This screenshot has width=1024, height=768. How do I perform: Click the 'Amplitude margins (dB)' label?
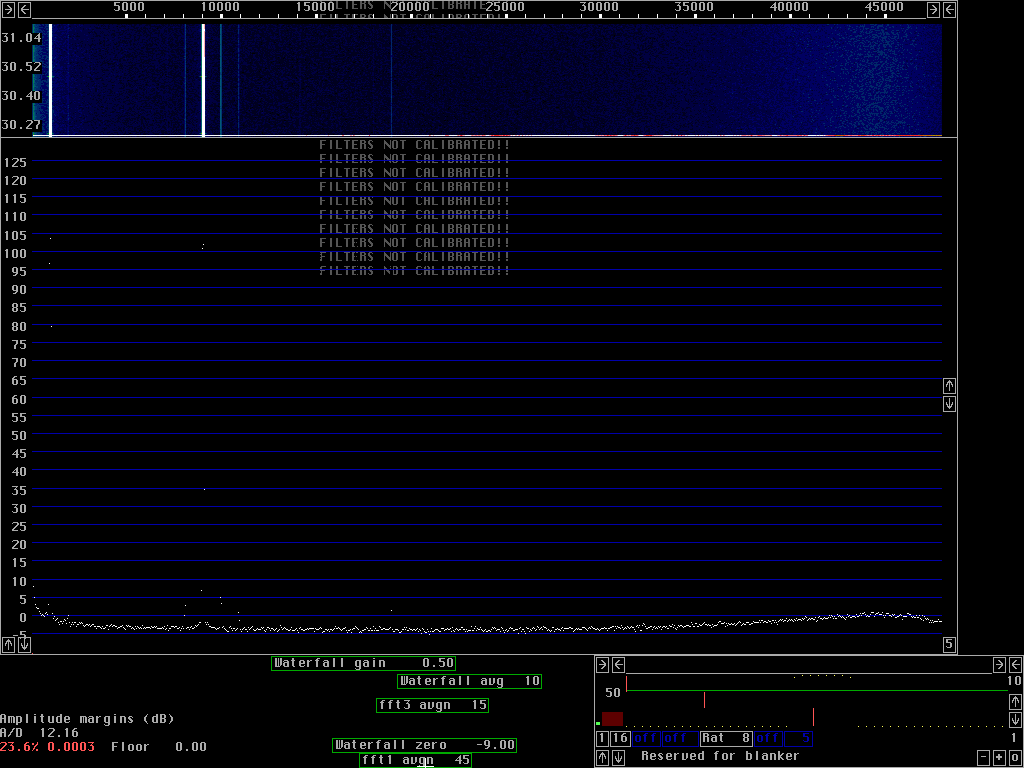coord(87,719)
